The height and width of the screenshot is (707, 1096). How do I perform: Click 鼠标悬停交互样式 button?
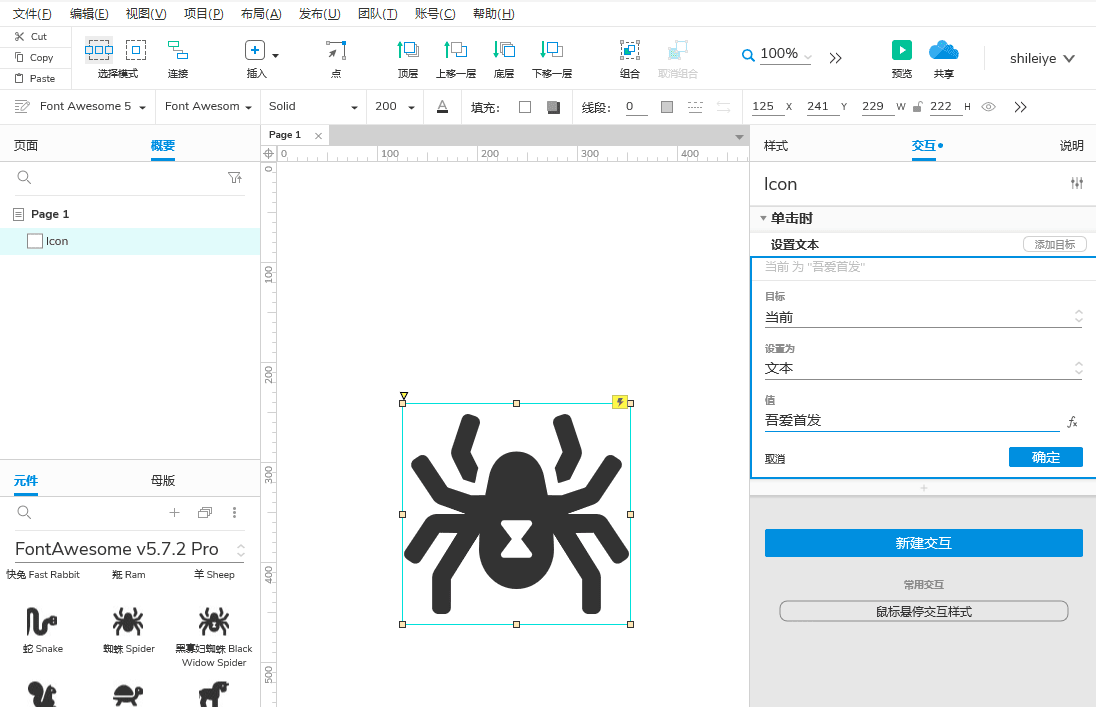point(923,610)
